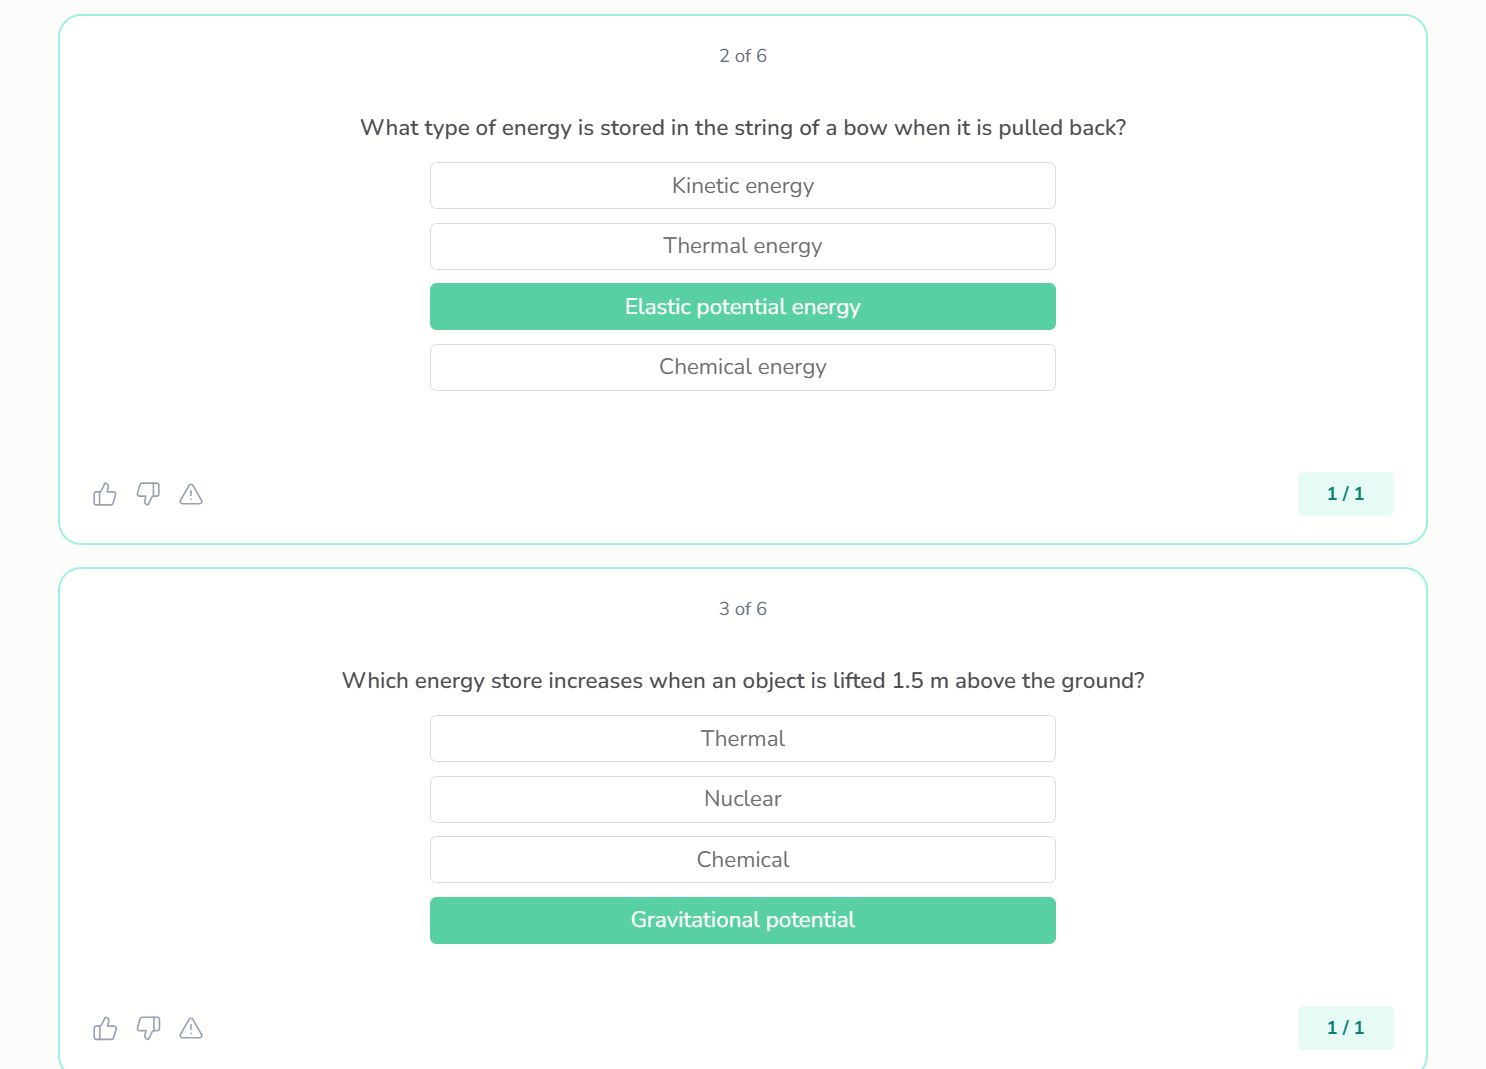The width and height of the screenshot is (1486, 1069).
Task: Choose Thermal for question 3
Action: click(742, 739)
